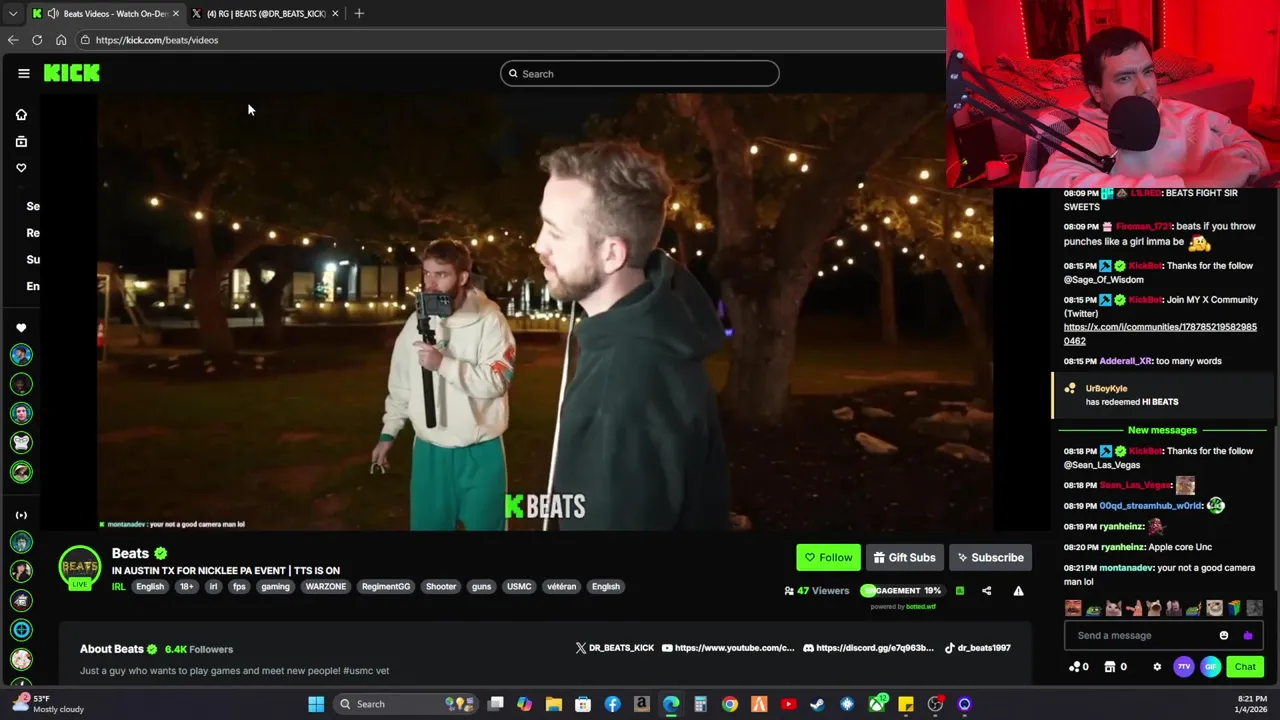Open the emoji picker in chat input
Screen dimensions: 1280x720
coord(1224,635)
